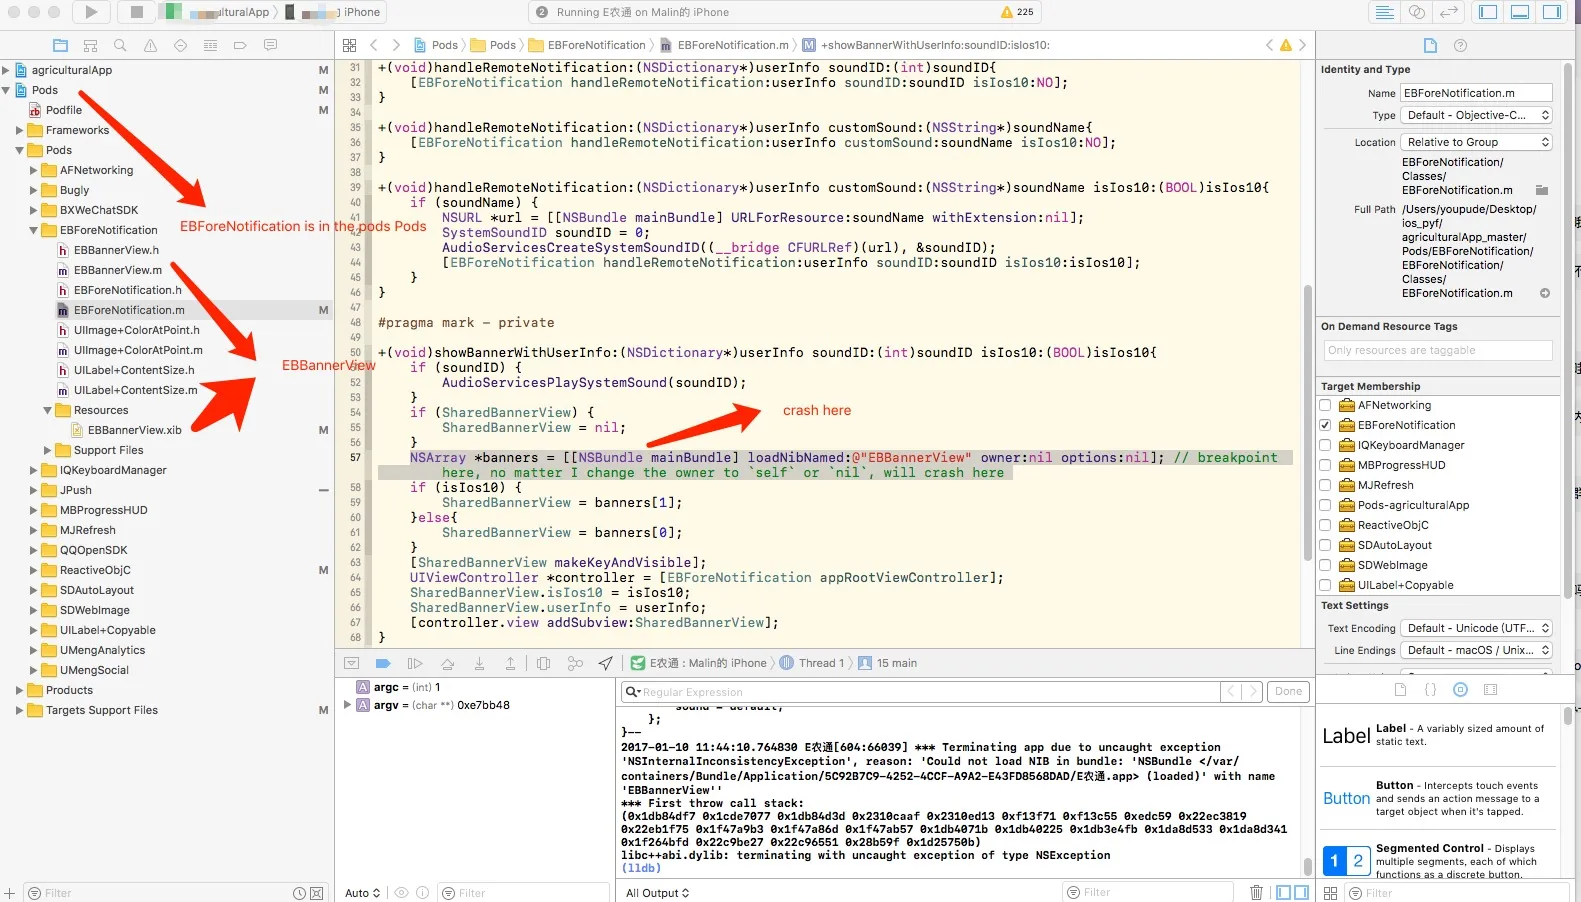Open Debug View Hierarchy
This screenshot has width=1581, height=902.
tap(543, 663)
